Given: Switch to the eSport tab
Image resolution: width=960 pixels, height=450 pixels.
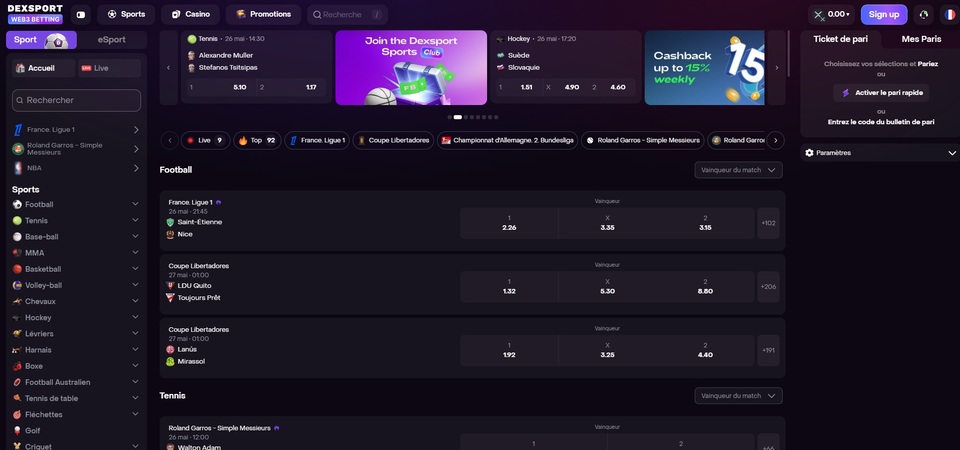Looking at the screenshot, I should pos(111,40).
